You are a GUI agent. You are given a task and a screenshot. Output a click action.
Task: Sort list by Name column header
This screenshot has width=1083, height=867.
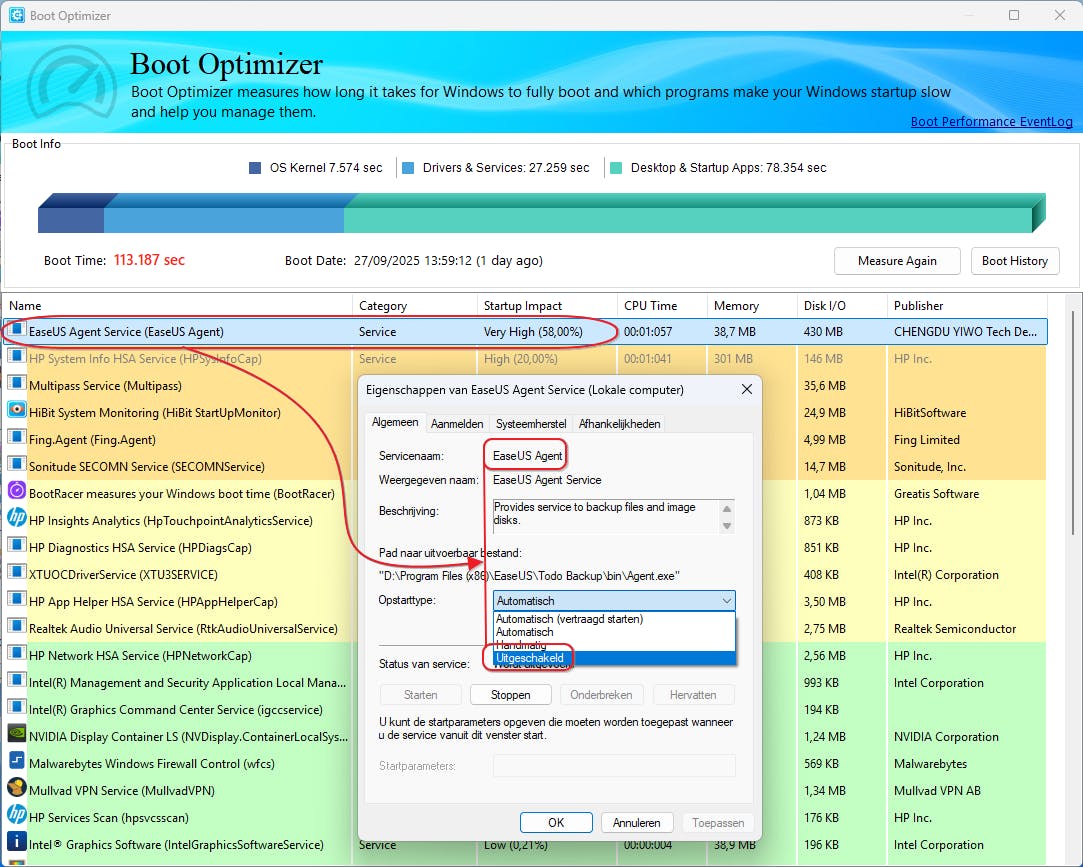click(180, 305)
